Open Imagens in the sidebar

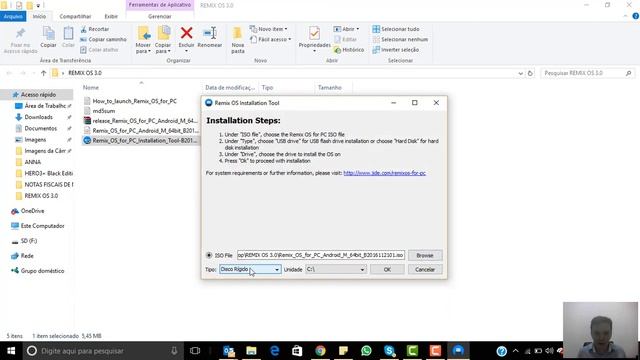point(35,140)
